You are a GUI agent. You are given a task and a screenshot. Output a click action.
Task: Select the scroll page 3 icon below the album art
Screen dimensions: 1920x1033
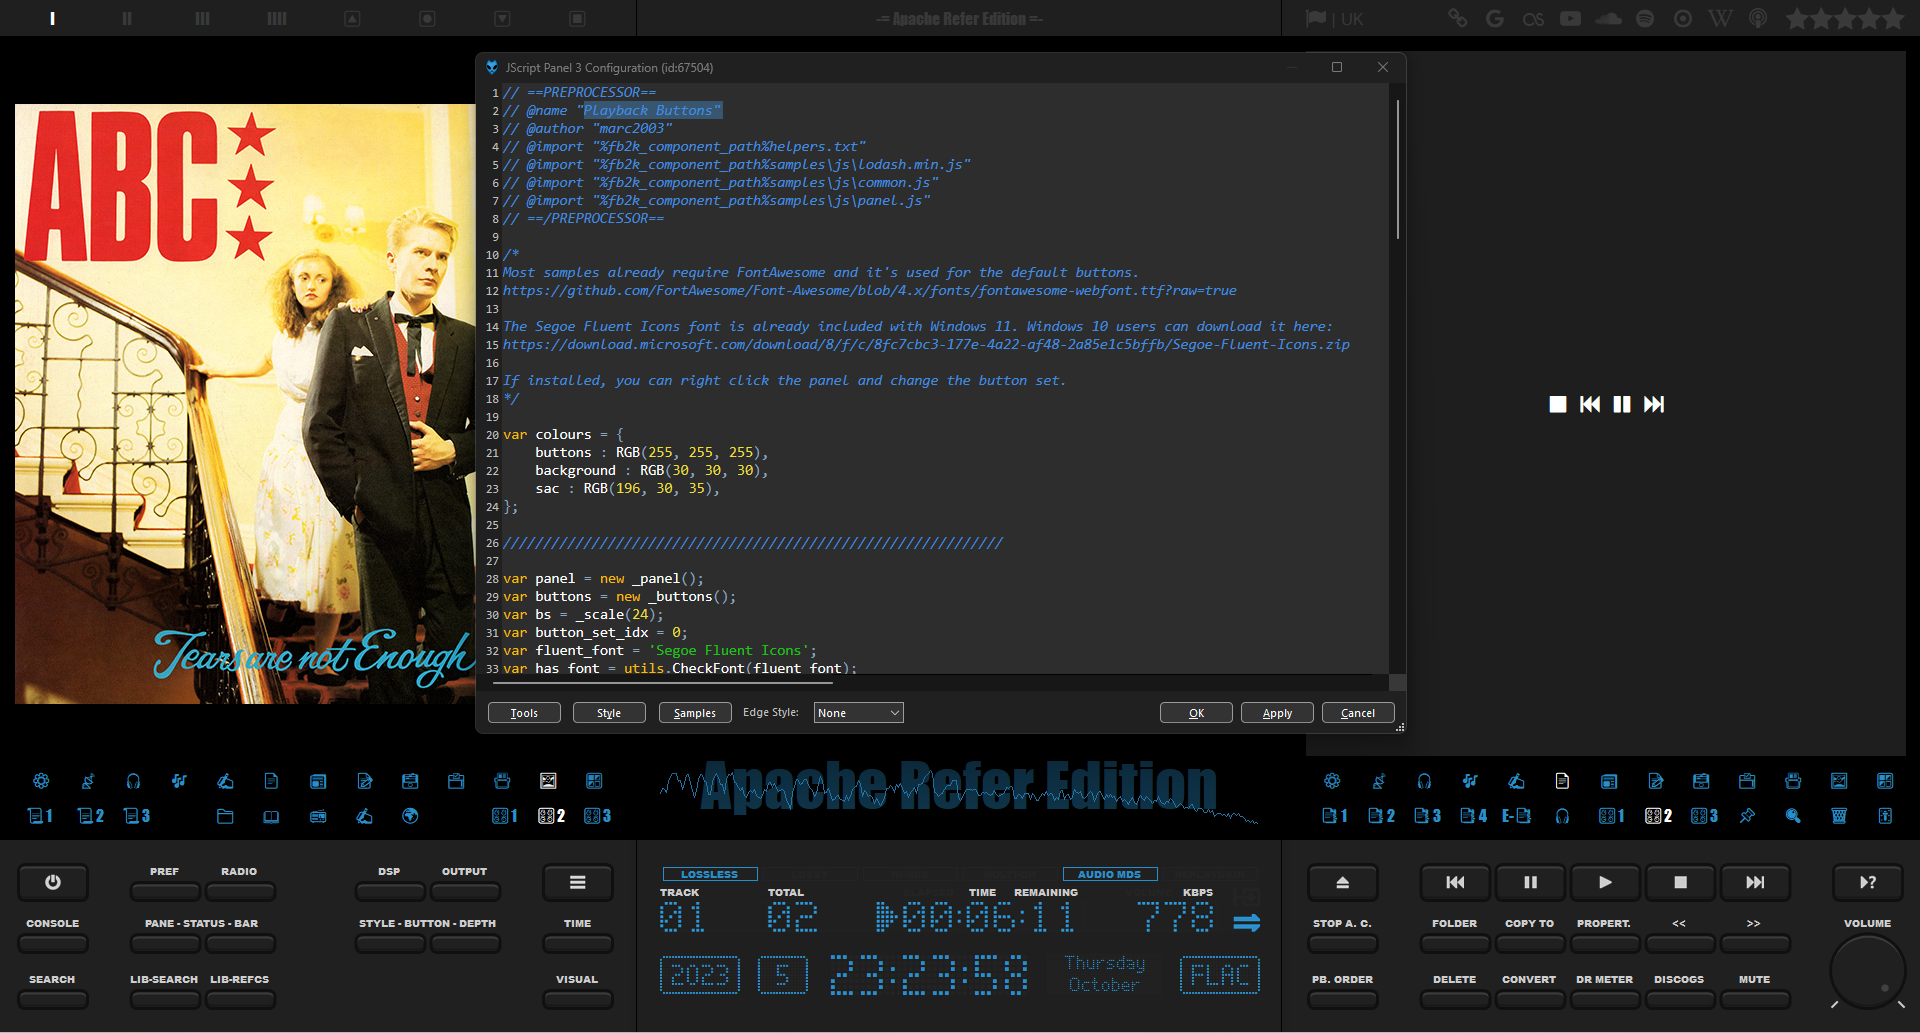(x=137, y=816)
